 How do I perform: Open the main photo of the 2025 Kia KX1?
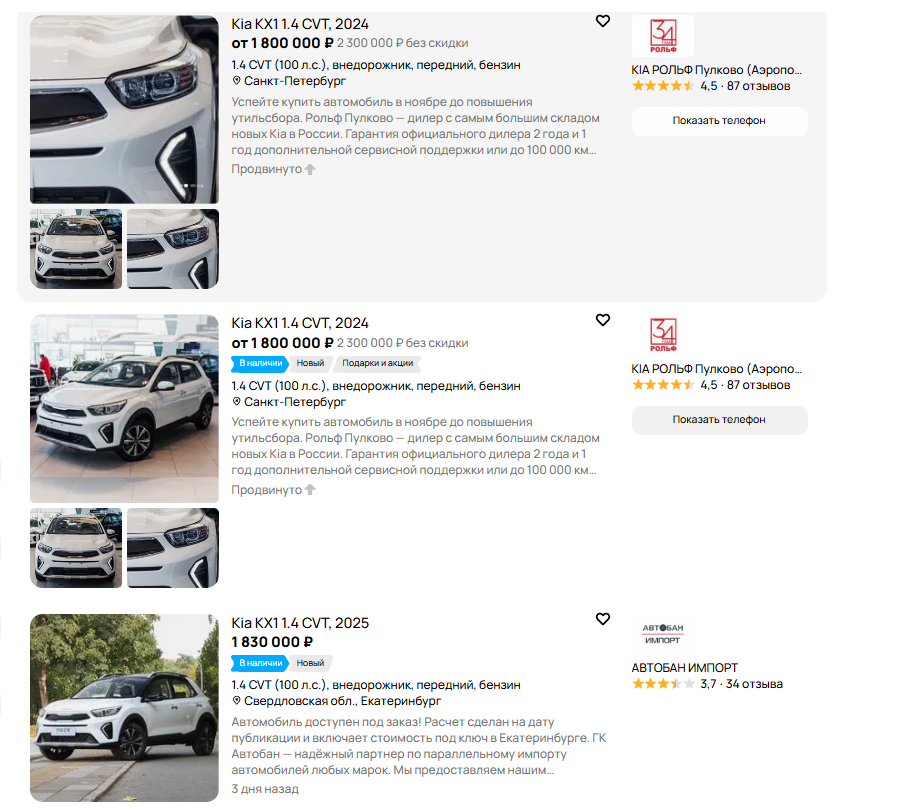pyautogui.click(x=124, y=708)
